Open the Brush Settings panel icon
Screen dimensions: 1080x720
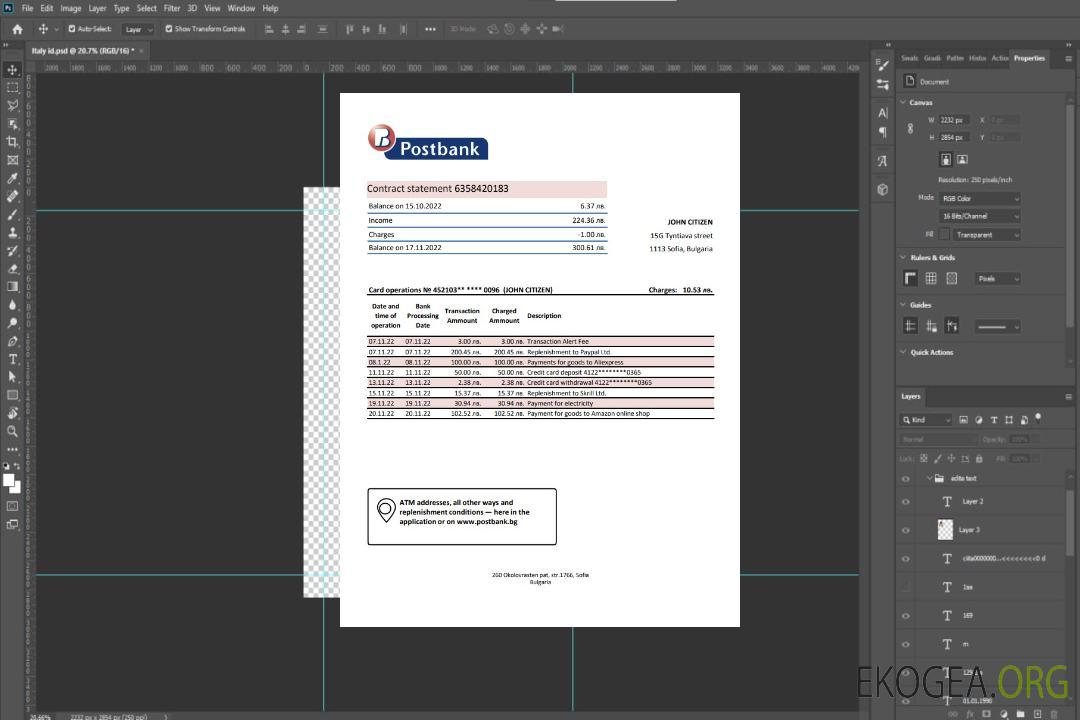882,64
